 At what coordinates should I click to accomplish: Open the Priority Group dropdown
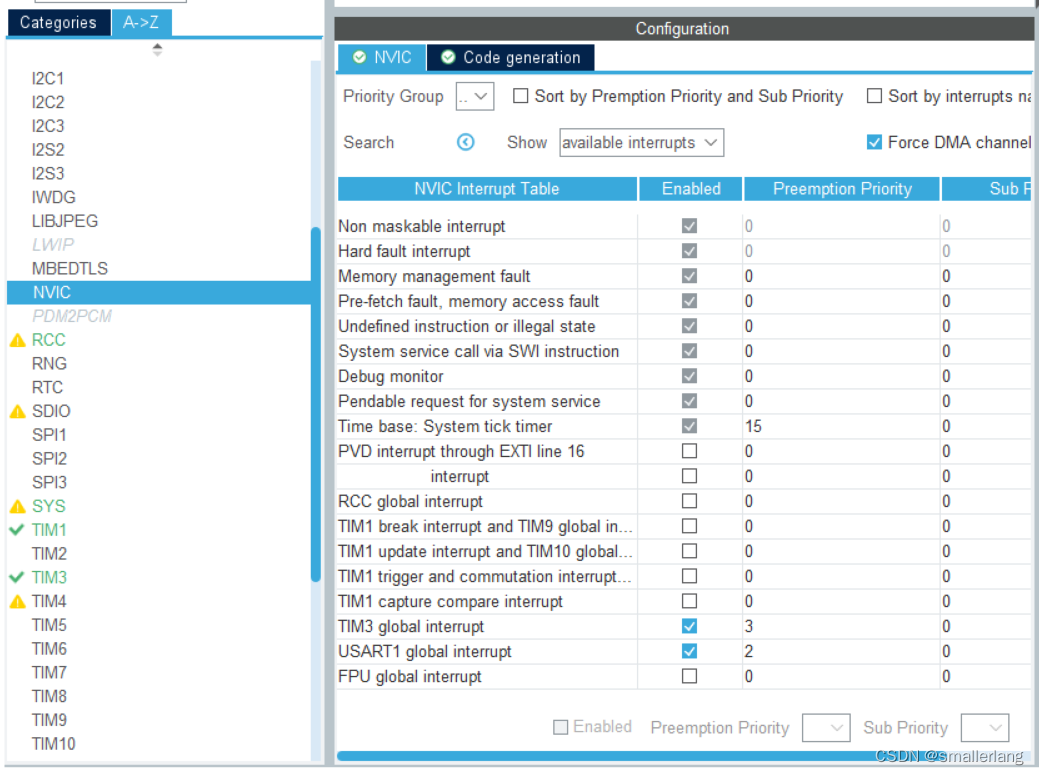474,97
